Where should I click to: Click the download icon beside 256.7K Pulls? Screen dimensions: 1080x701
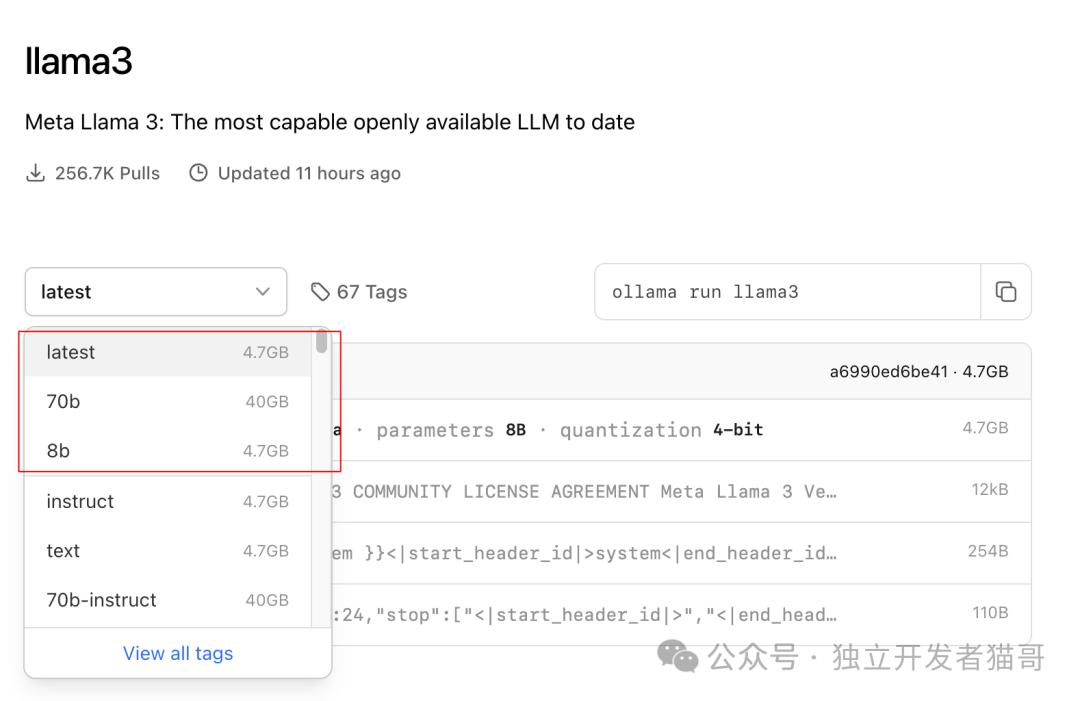pos(36,172)
